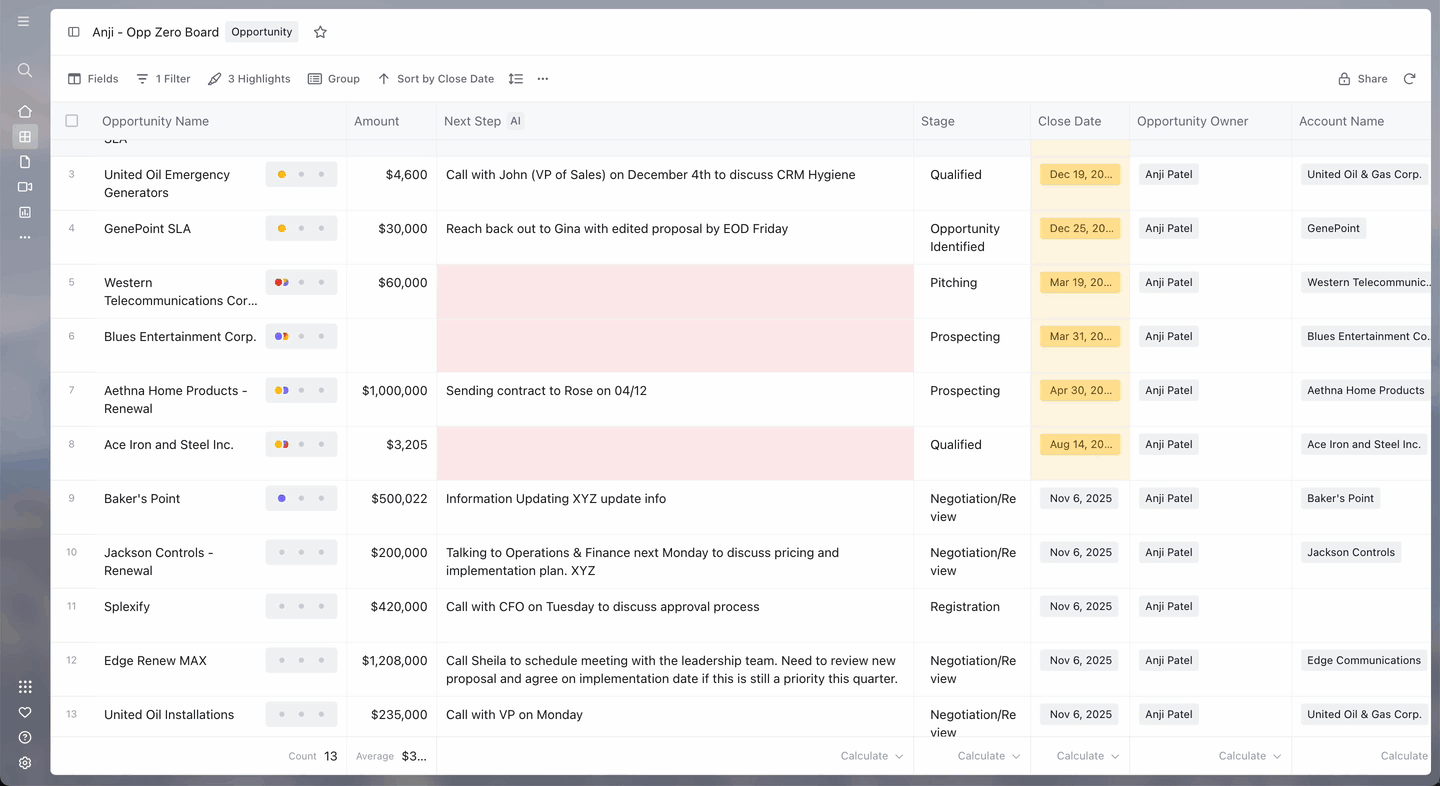This screenshot has width=1440, height=786.
Task: Open Sort by Close Date
Action: click(x=436, y=79)
